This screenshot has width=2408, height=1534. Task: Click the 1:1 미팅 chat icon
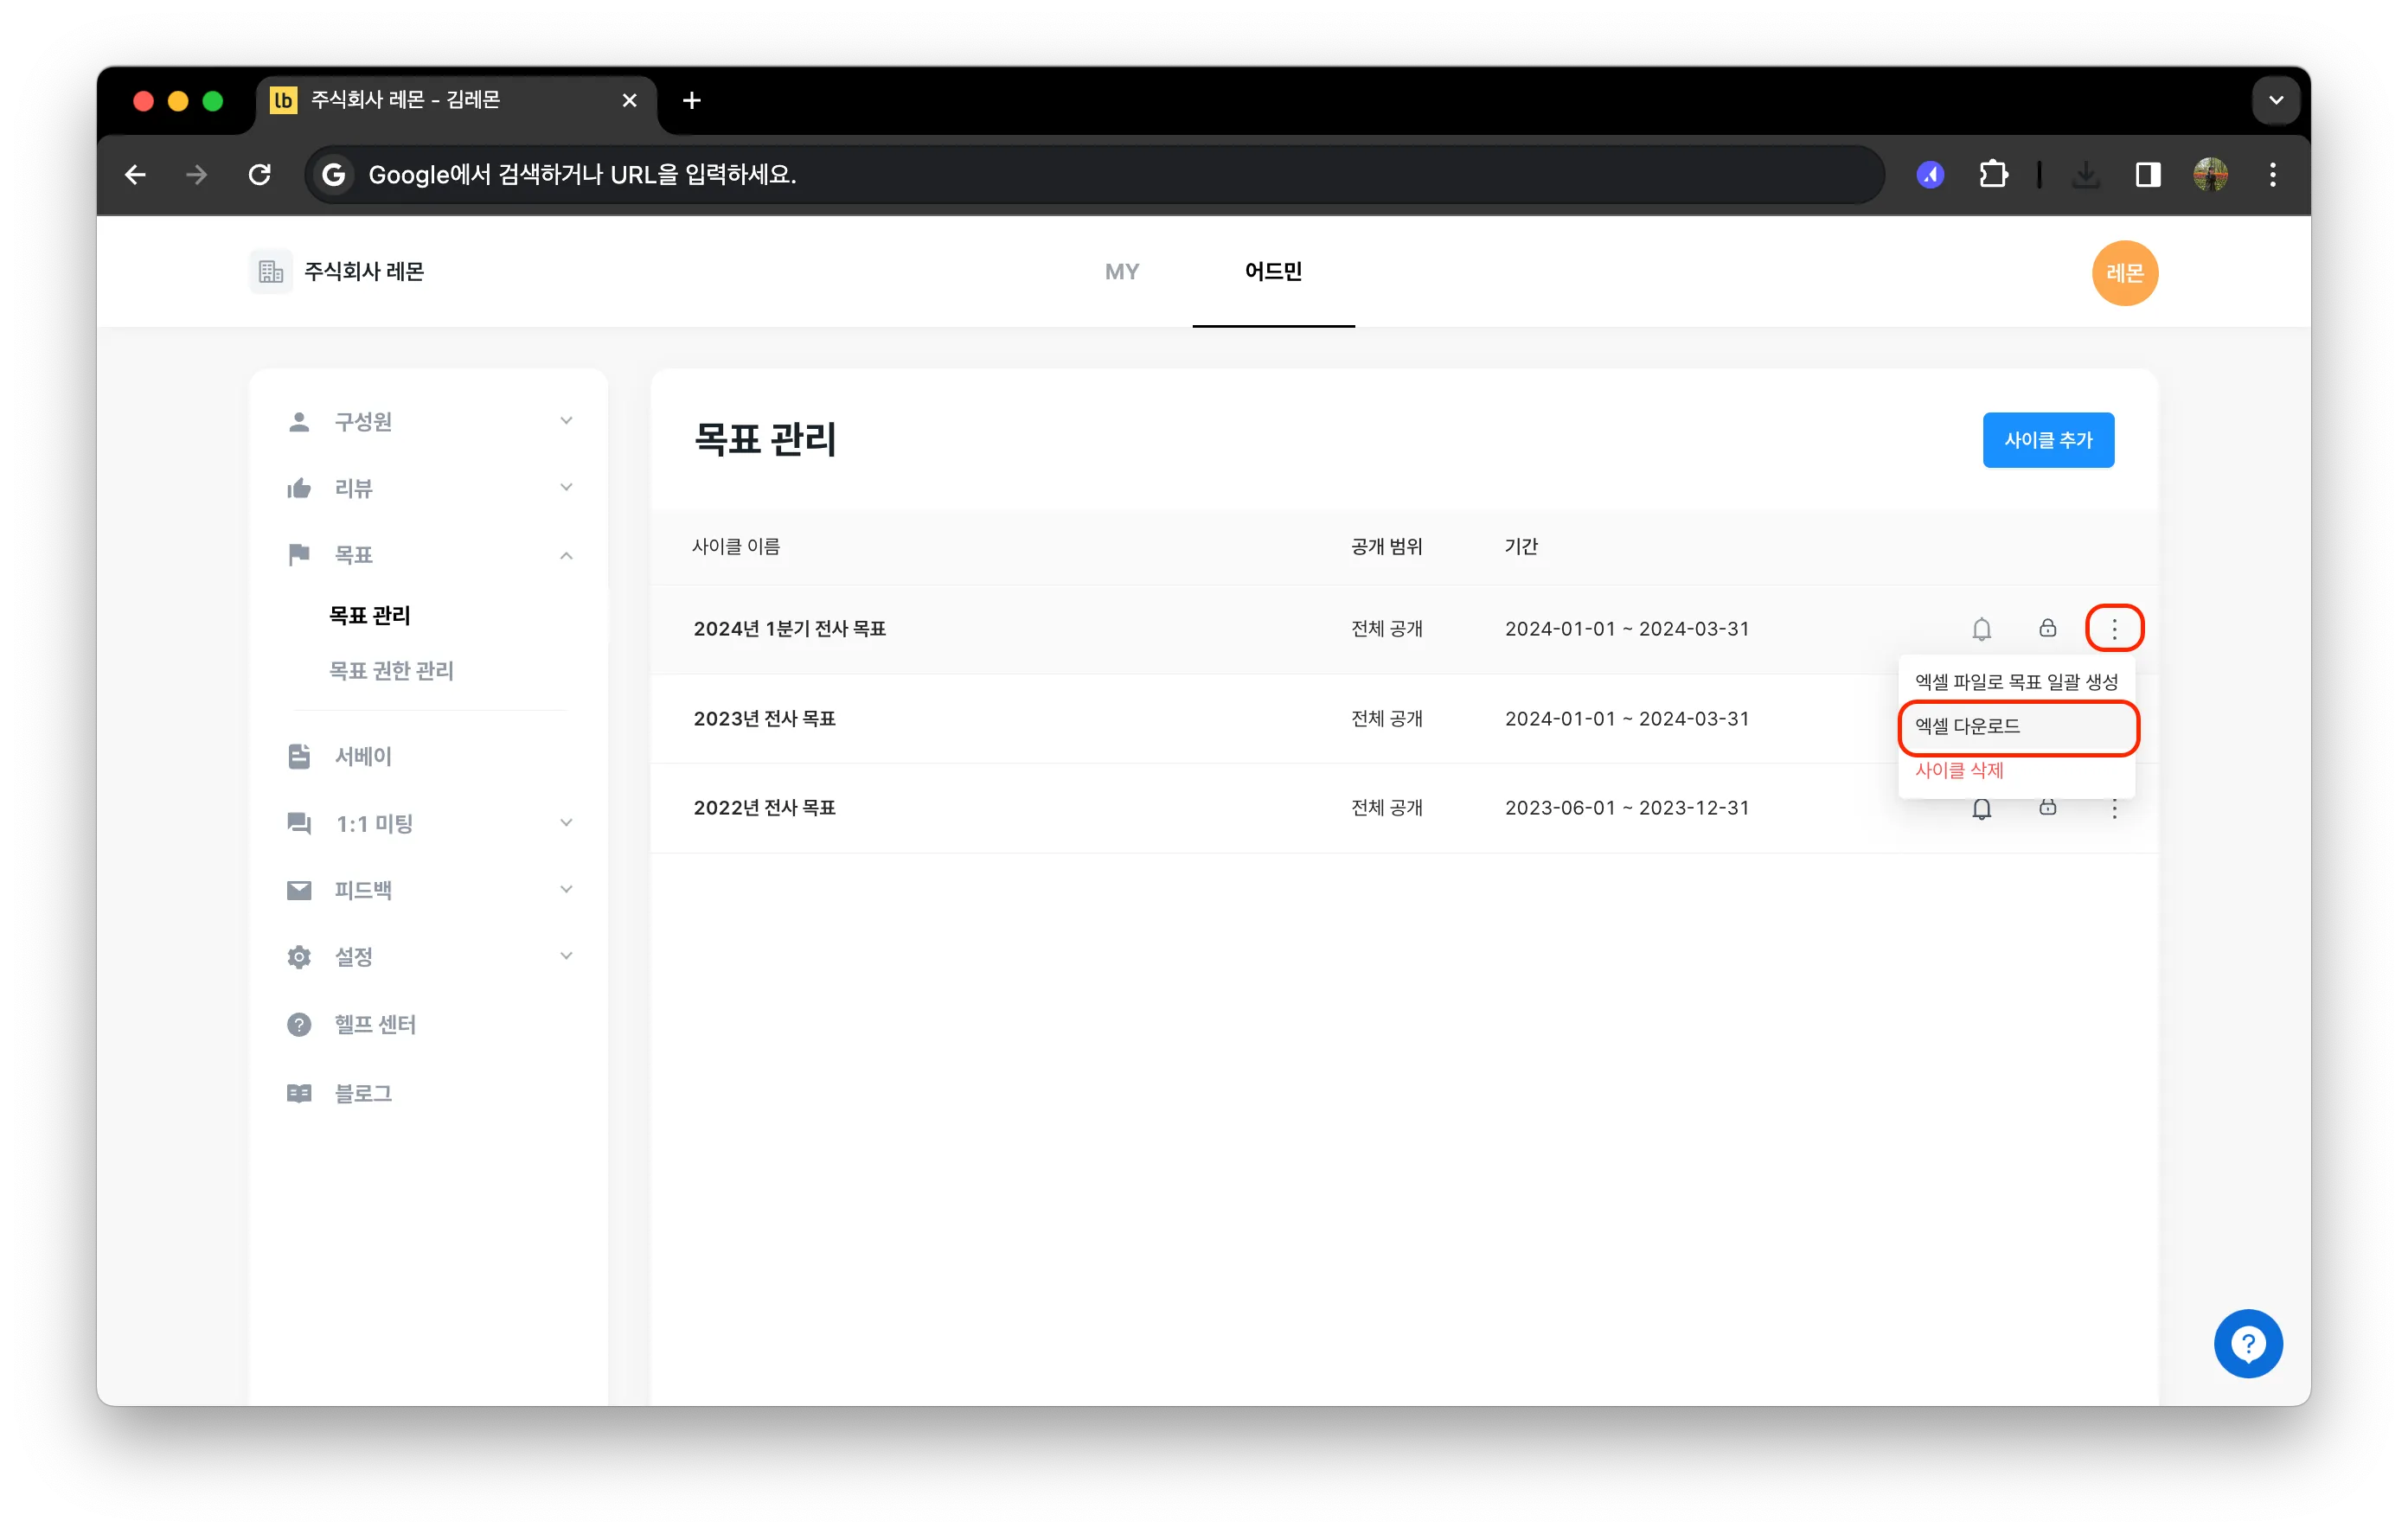click(298, 824)
